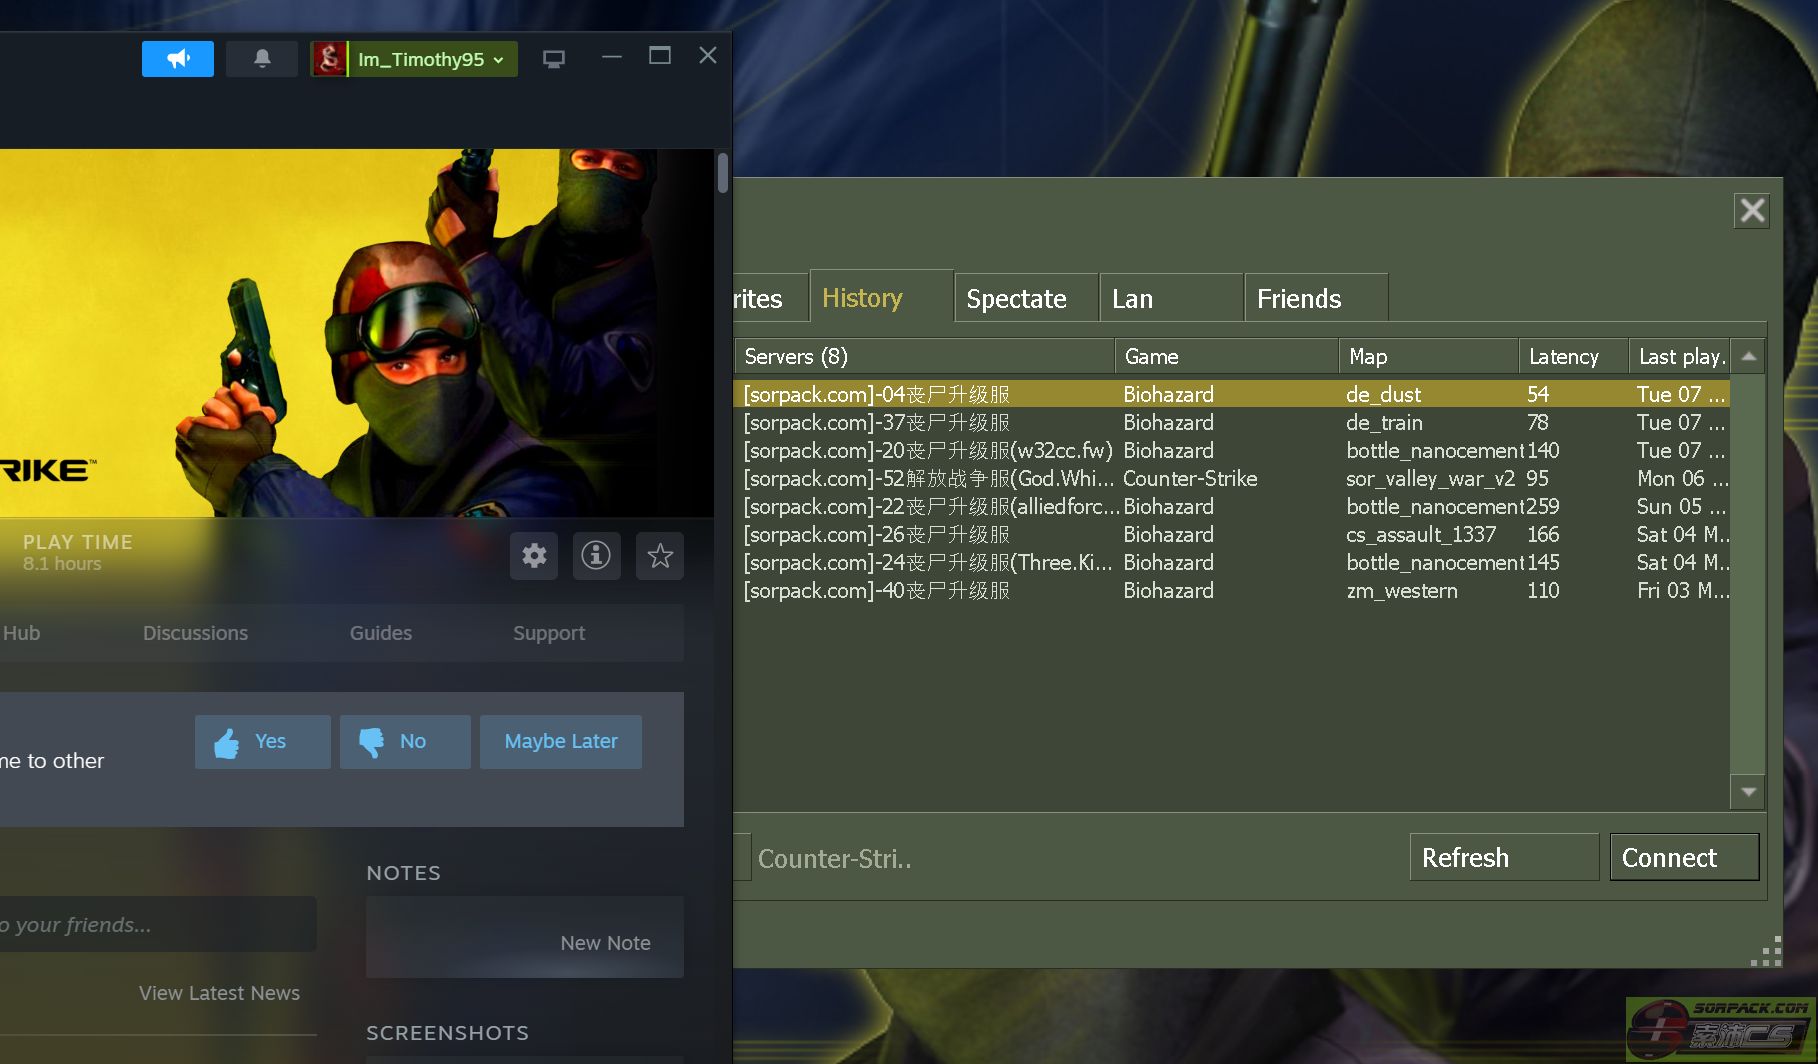Click the PLAY TIME 8.1 hours text
The image size is (1818, 1064).
77,552
